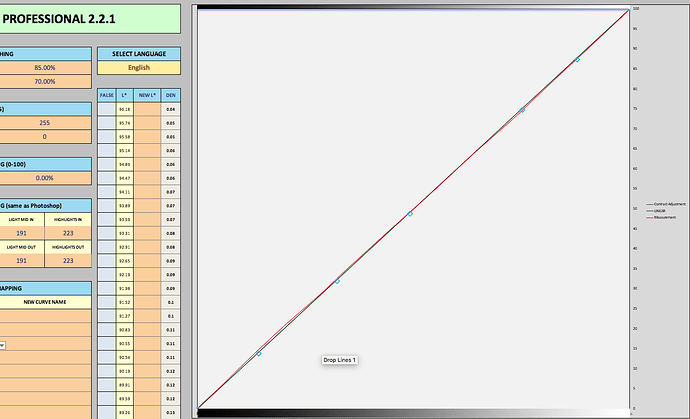This screenshot has width=690, height=419.
Task: Click the Measurement legend entry
Action: coord(663,215)
